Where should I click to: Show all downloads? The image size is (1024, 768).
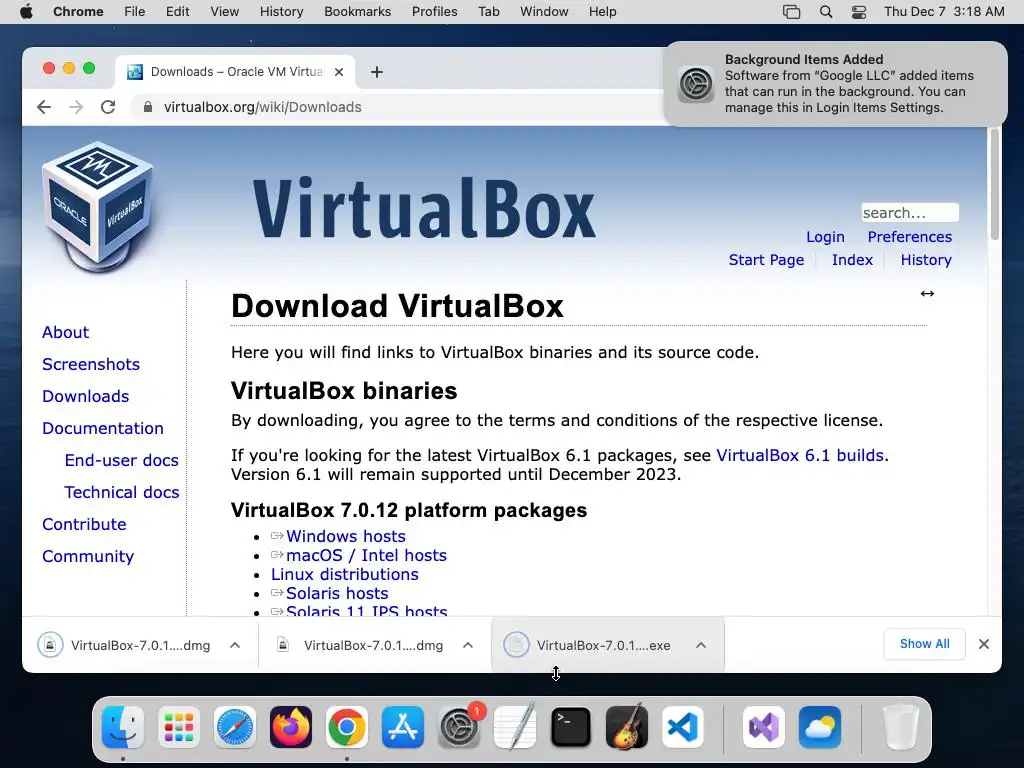click(924, 644)
